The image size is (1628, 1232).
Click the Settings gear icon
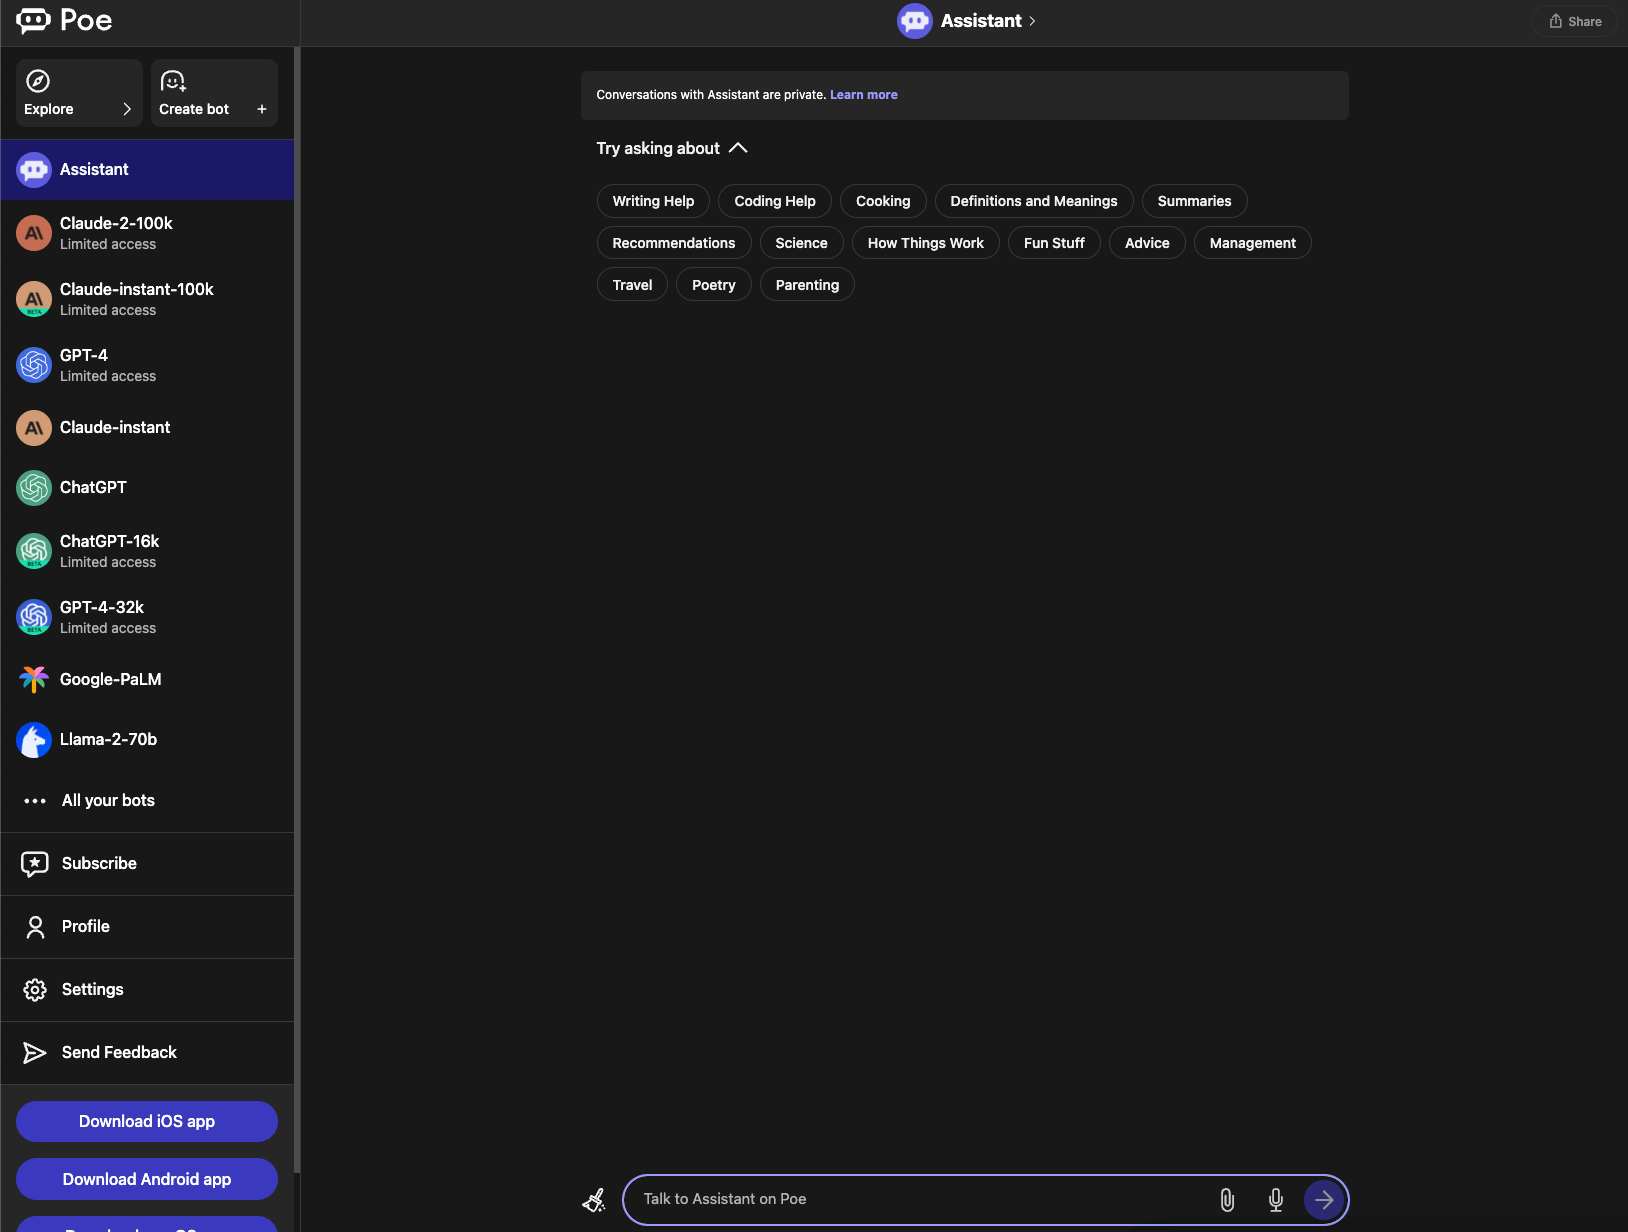pyautogui.click(x=35, y=990)
